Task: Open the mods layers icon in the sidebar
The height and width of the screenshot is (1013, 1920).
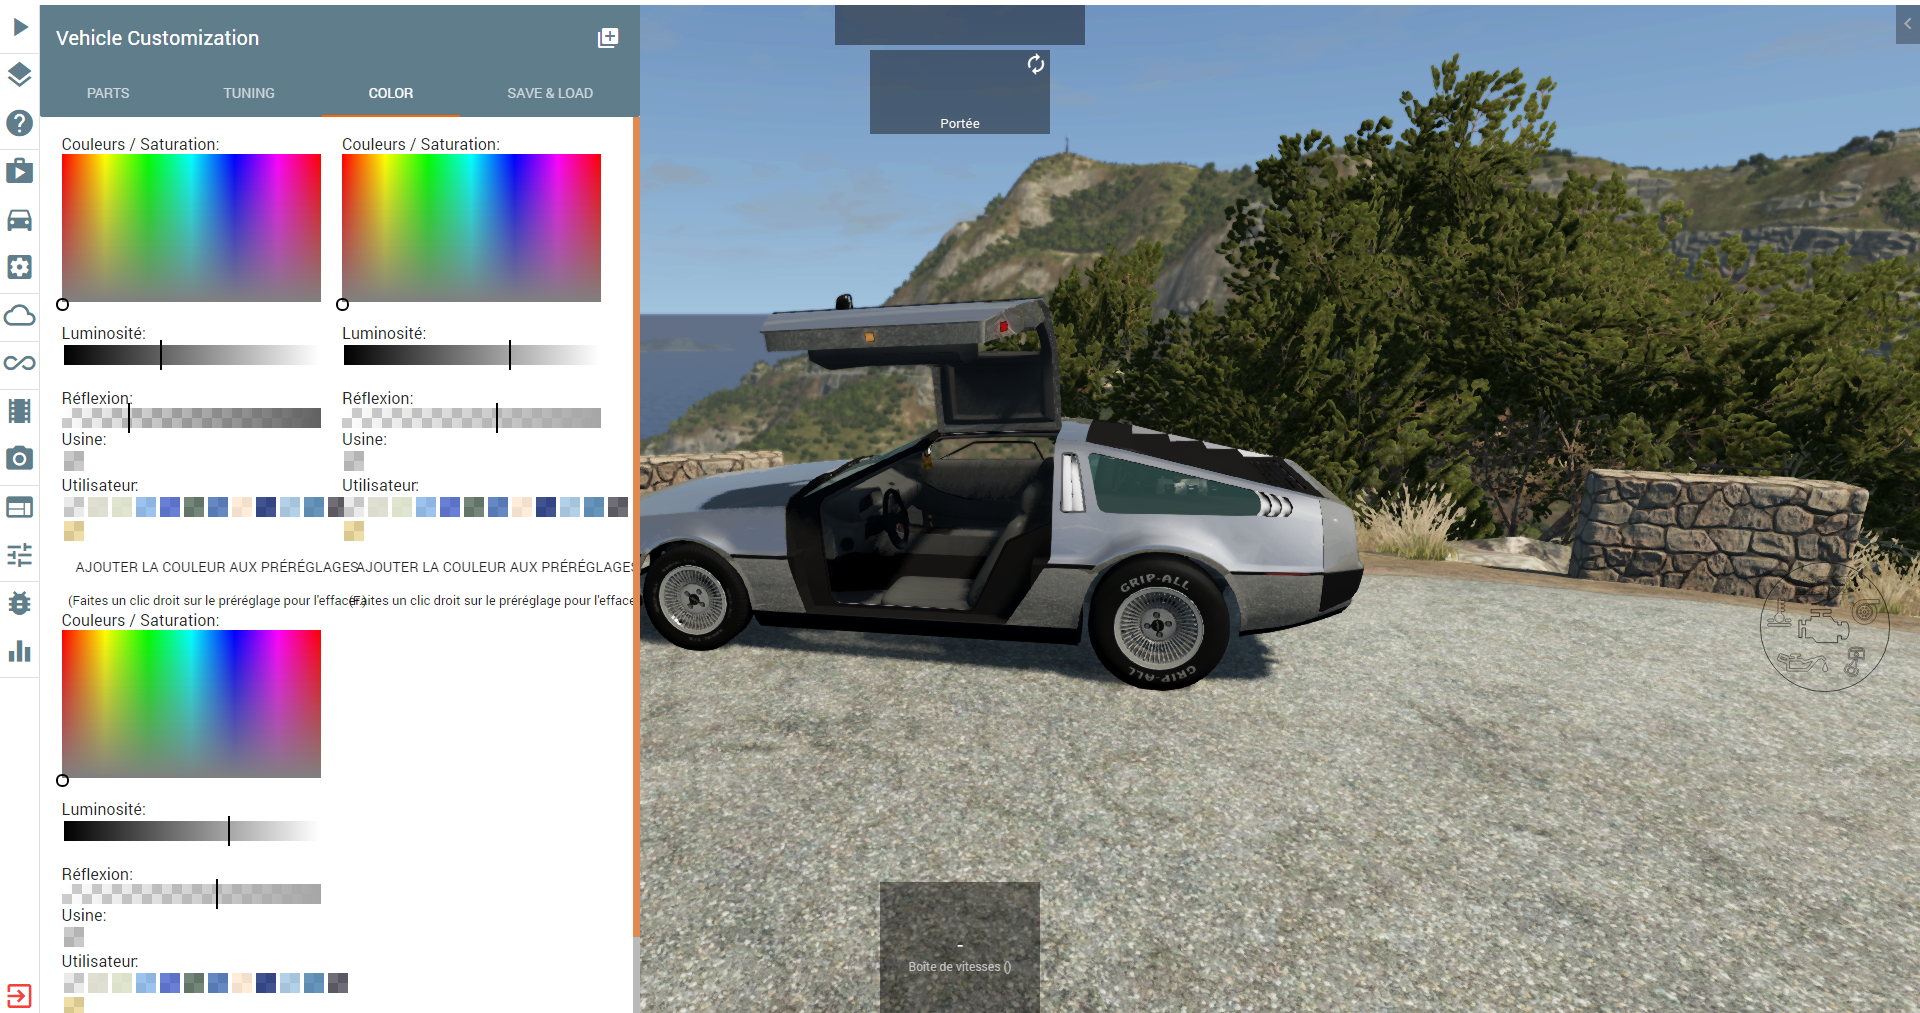Action: 19,75
